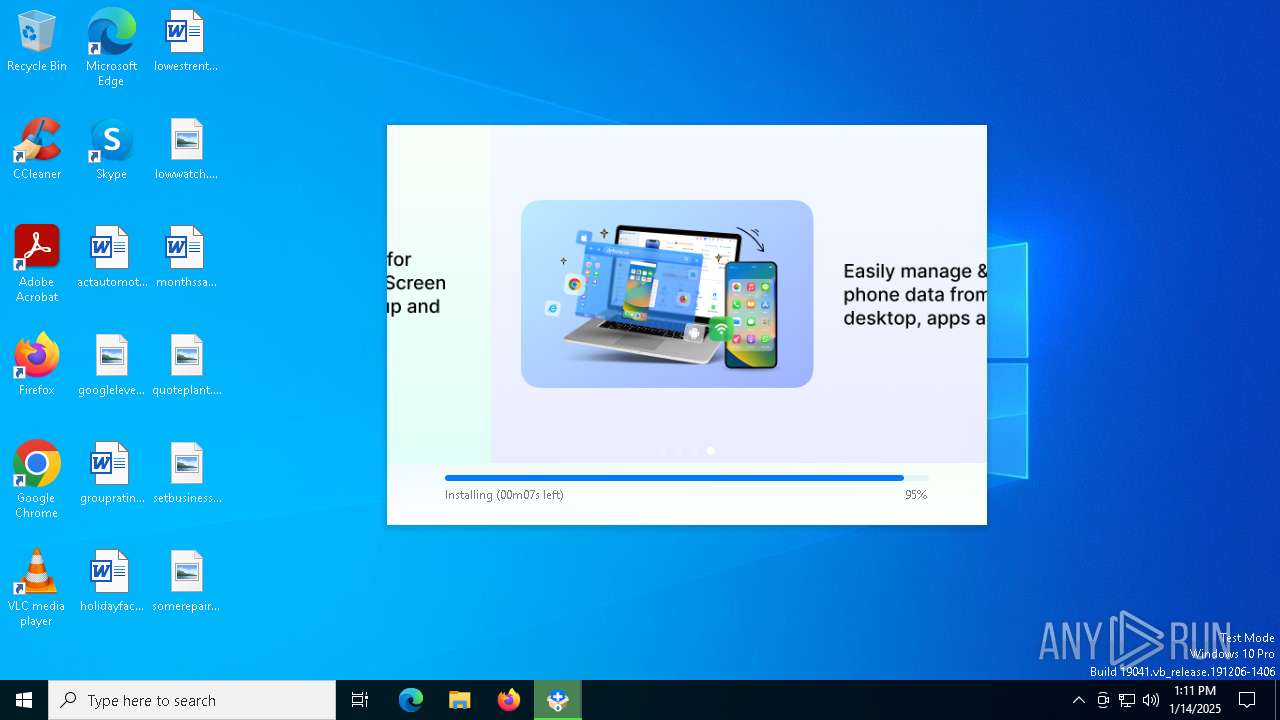This screenshot has width=1280, height=720.
Task: Show hidden system tray icons
Action: point(1078,700)
